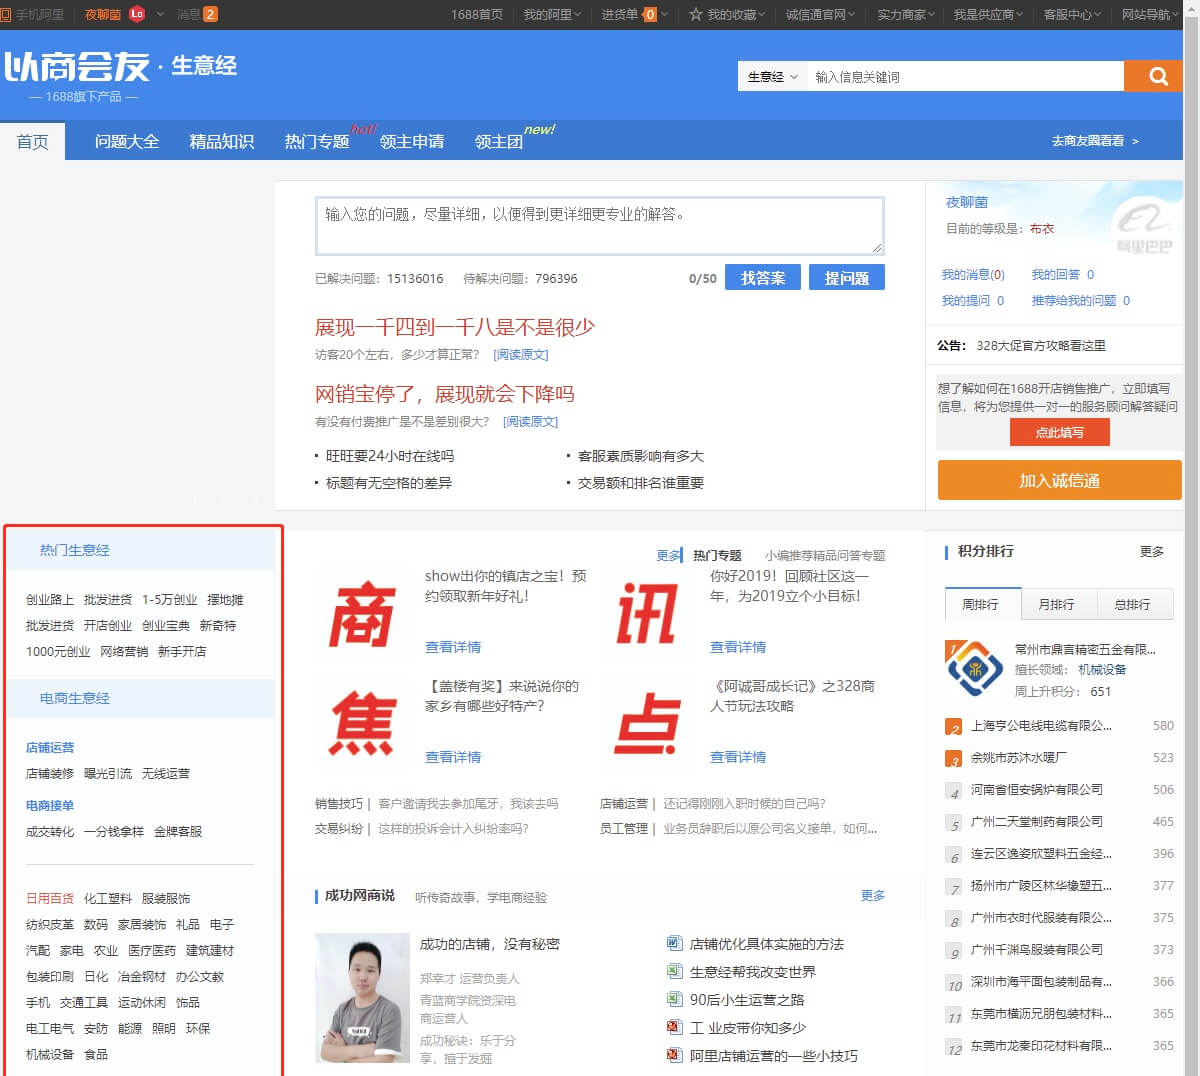1200x1076 pixels.
Task: Click rank 3 badge for 余姚市苏沐水暖厂
Action: pos(954,758)
